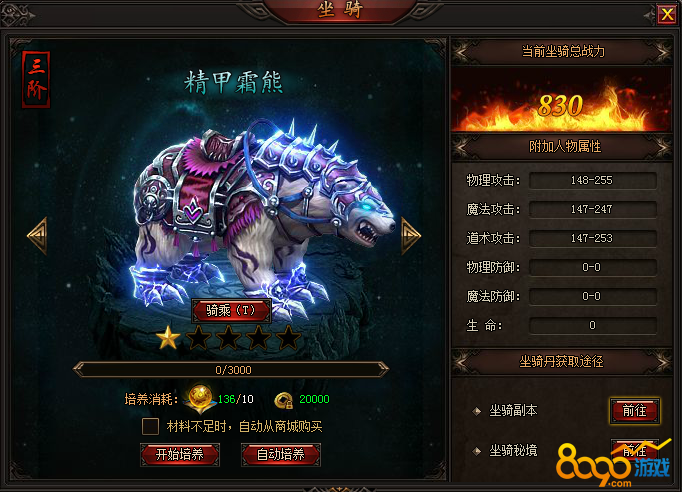This screenshot has width=682, height=492.
Task: Click the 生命 value field
Action: (x=592, y=325)
